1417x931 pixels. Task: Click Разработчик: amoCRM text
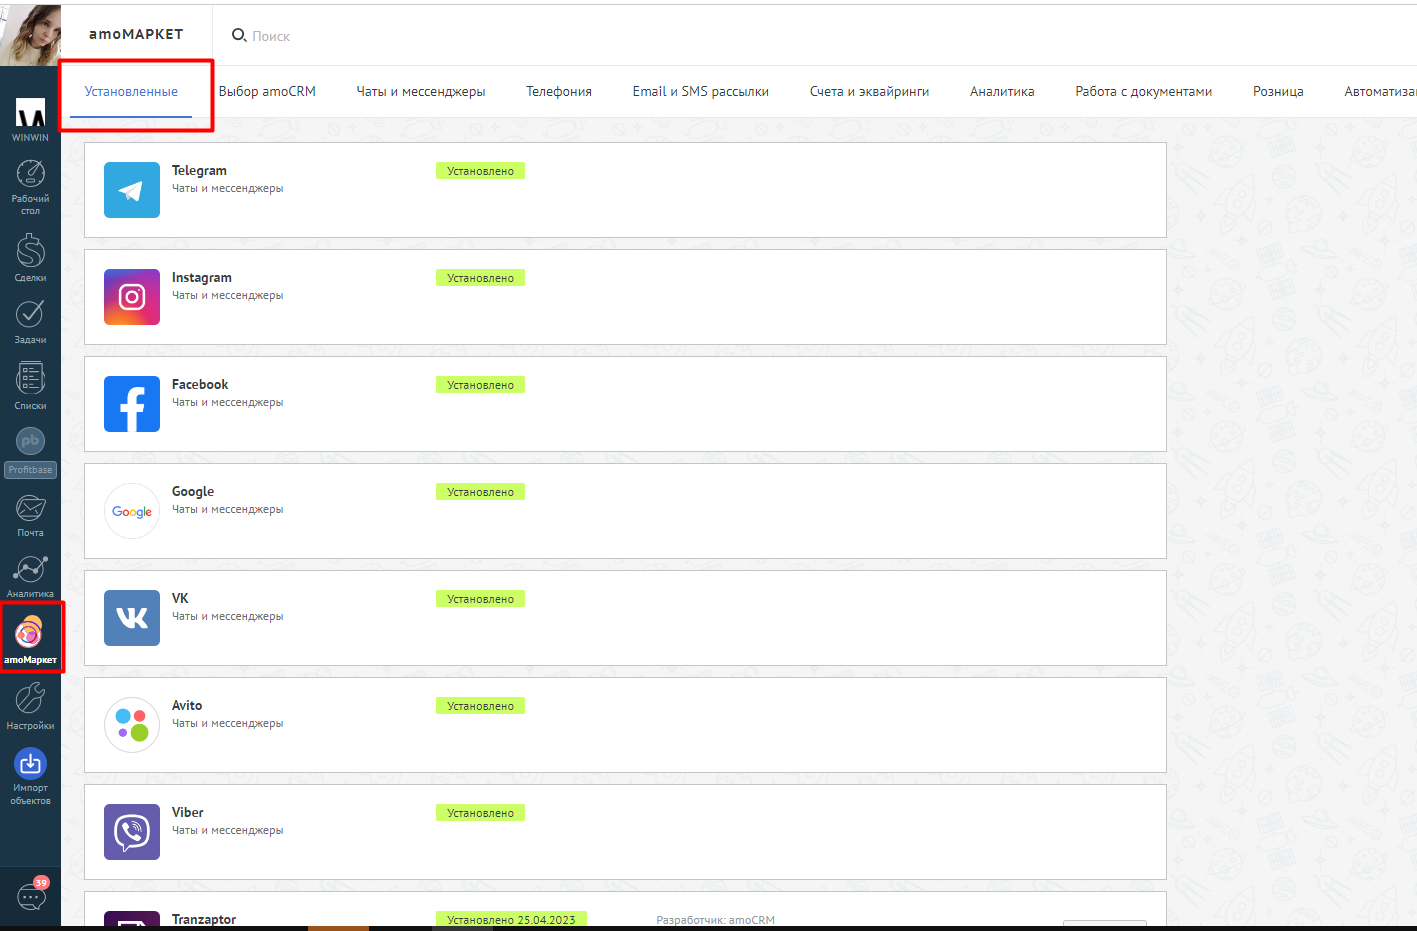point(715,920)
